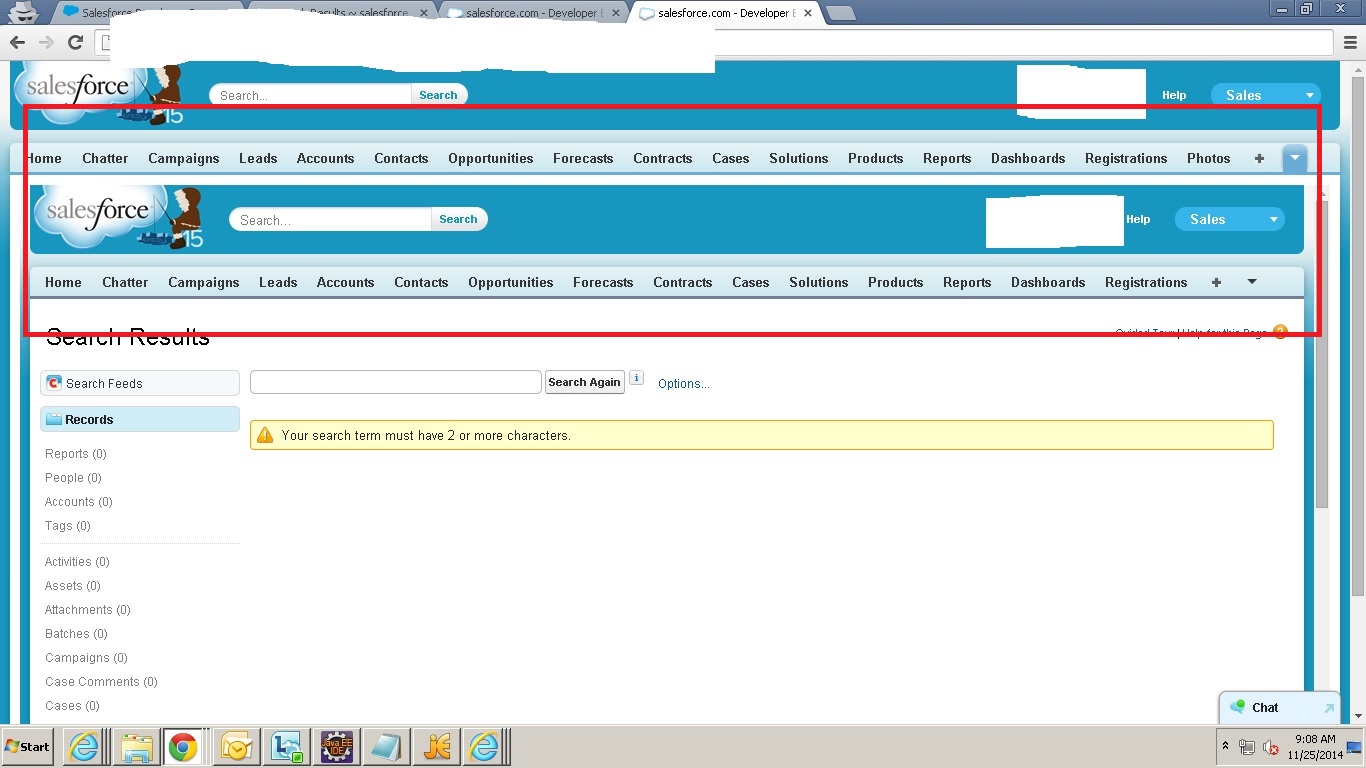This screenshot has height=768, width=1366.
Task: Click Search button in the inner header
Action: coord(458,219)
